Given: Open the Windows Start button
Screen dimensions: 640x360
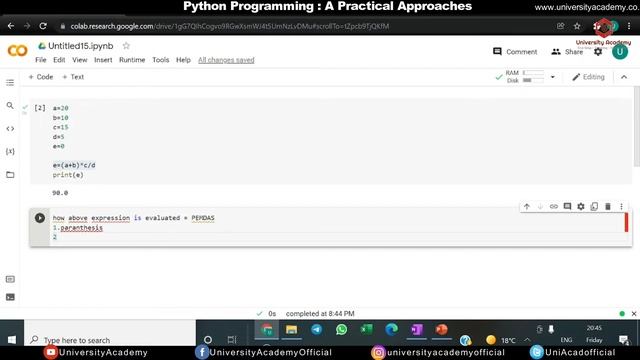Looking at the screenshot, I should coord(12,340).
